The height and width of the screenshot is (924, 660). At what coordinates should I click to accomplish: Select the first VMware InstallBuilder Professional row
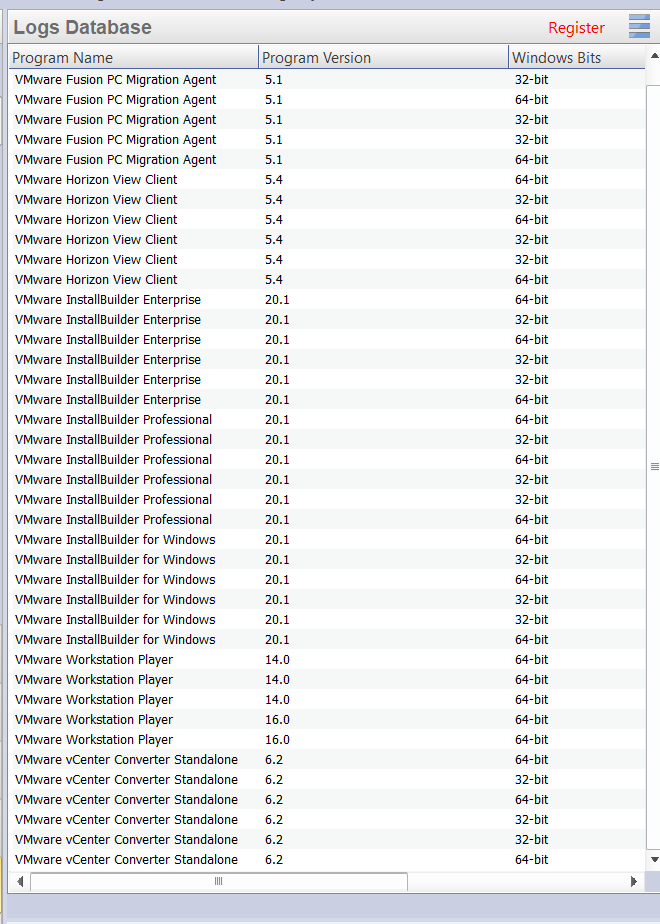329,420
